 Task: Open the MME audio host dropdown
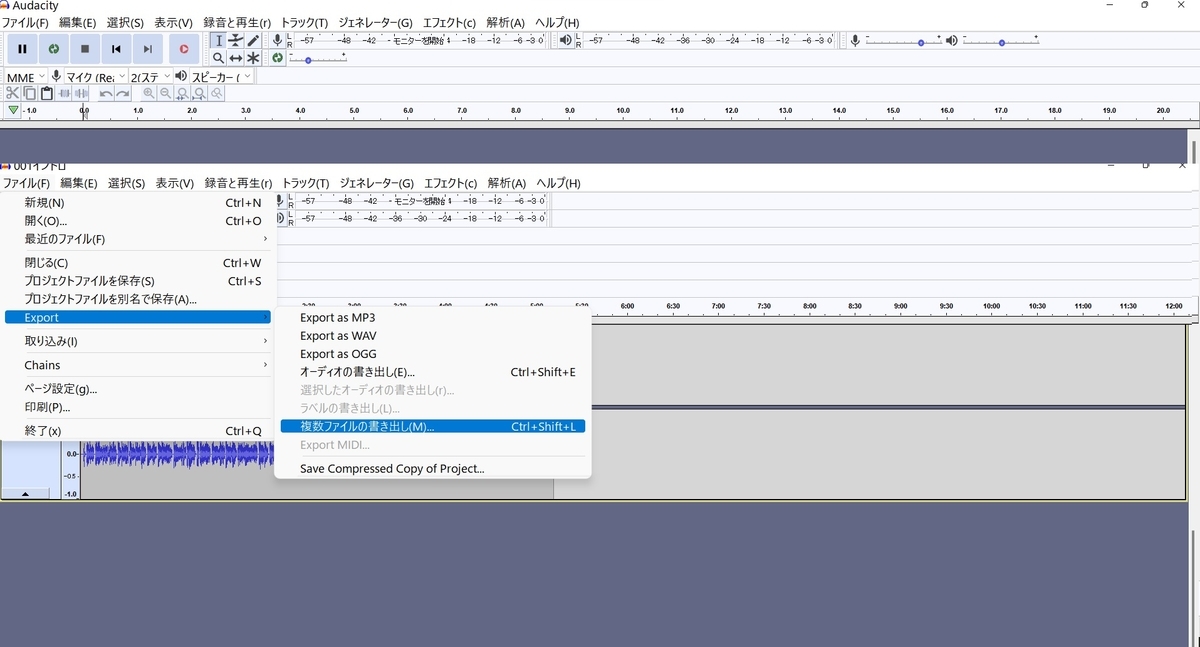click(25, 77)
